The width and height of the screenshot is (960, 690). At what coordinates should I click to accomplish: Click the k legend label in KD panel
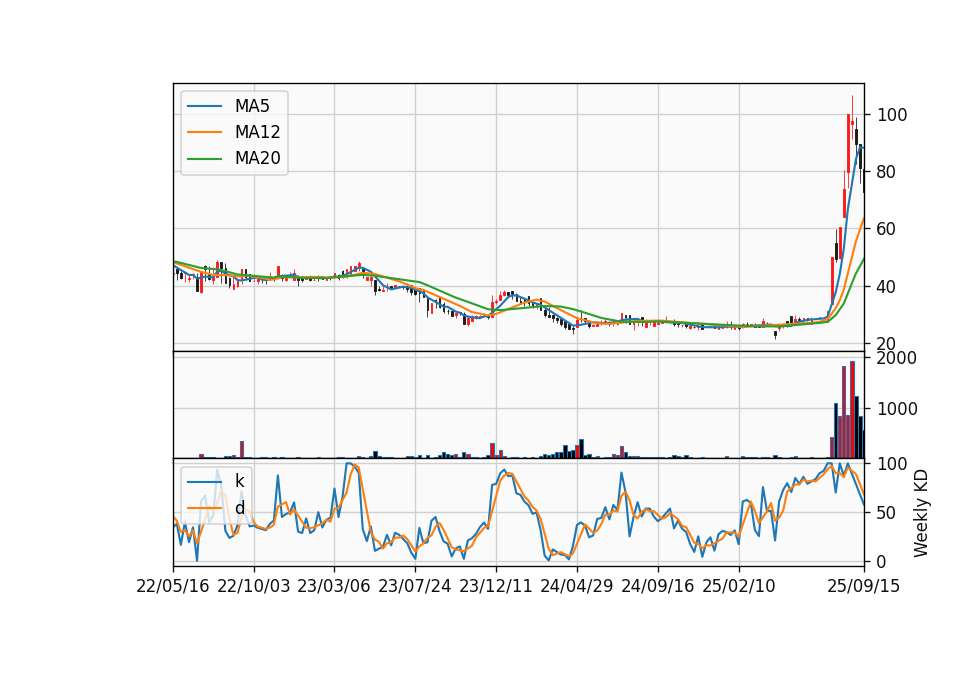[239, 481]
